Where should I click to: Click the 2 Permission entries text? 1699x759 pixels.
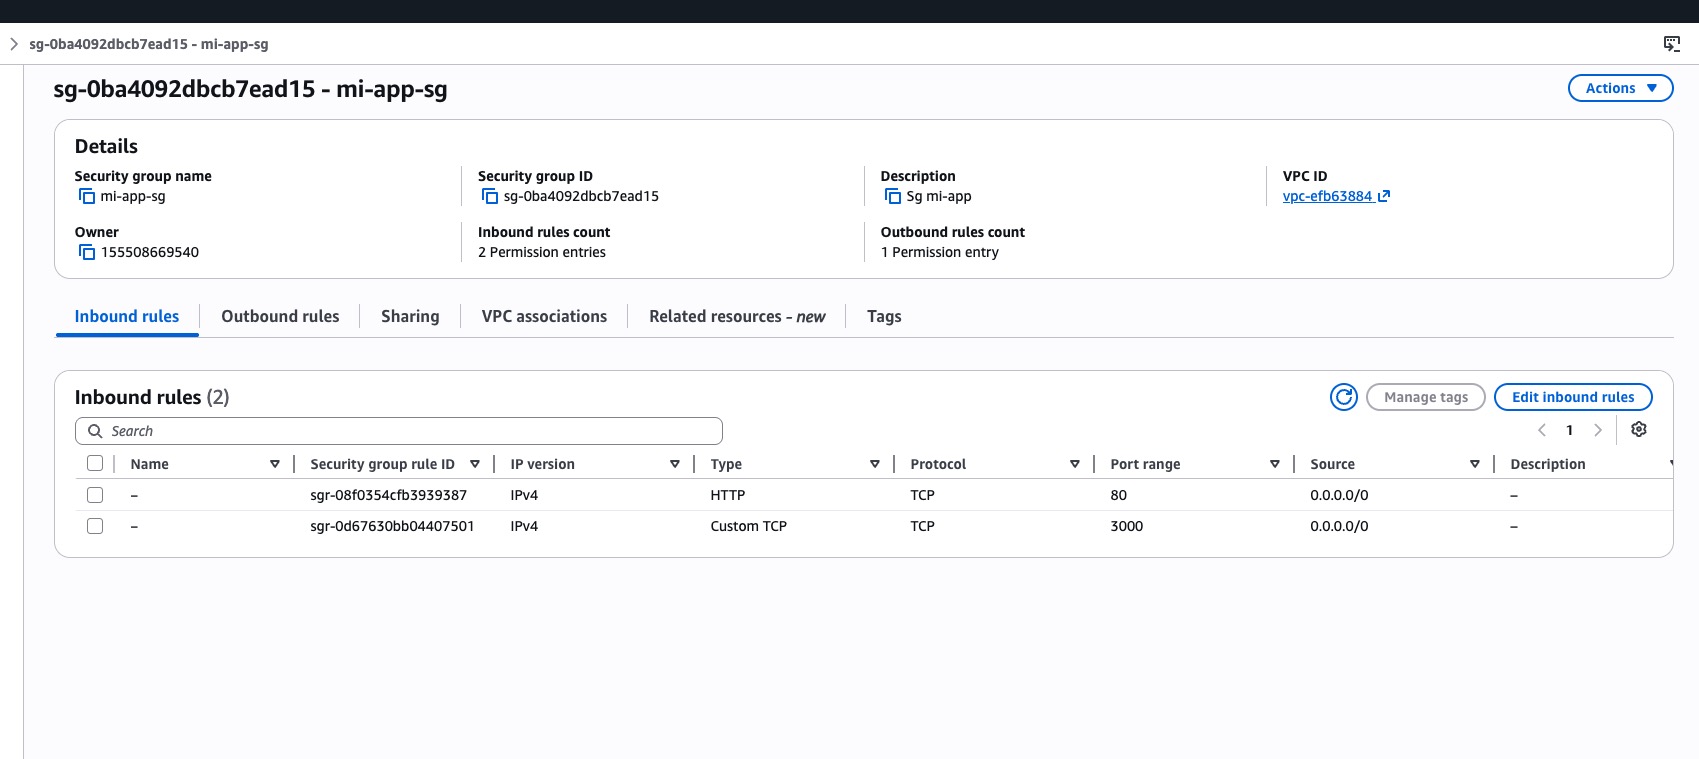pos(542,252)
